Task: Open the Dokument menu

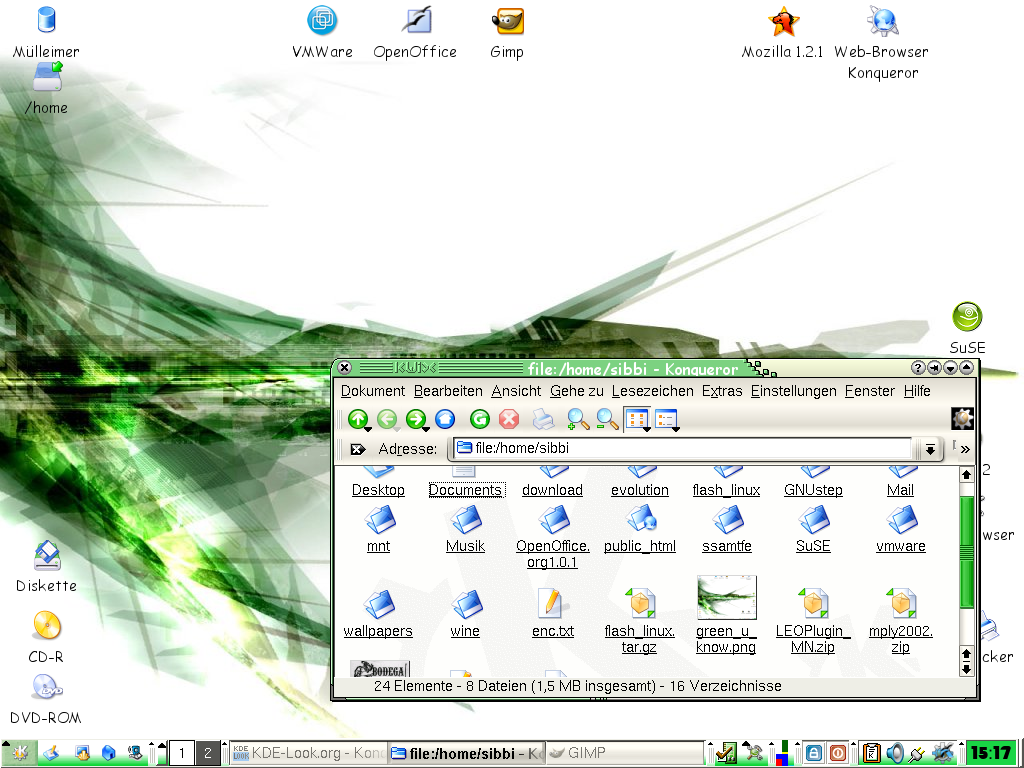Action: tap(373, 391)
